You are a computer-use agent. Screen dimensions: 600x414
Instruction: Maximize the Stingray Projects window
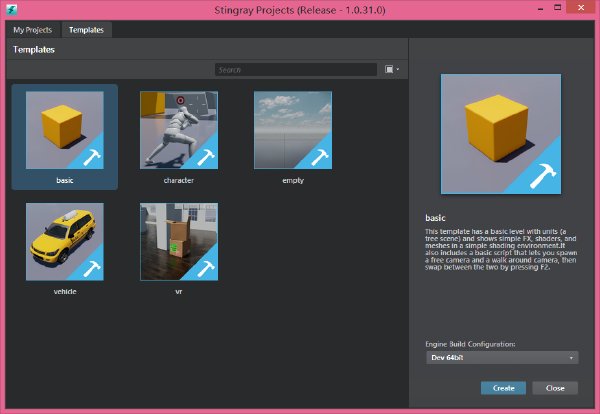pos(558,8)
